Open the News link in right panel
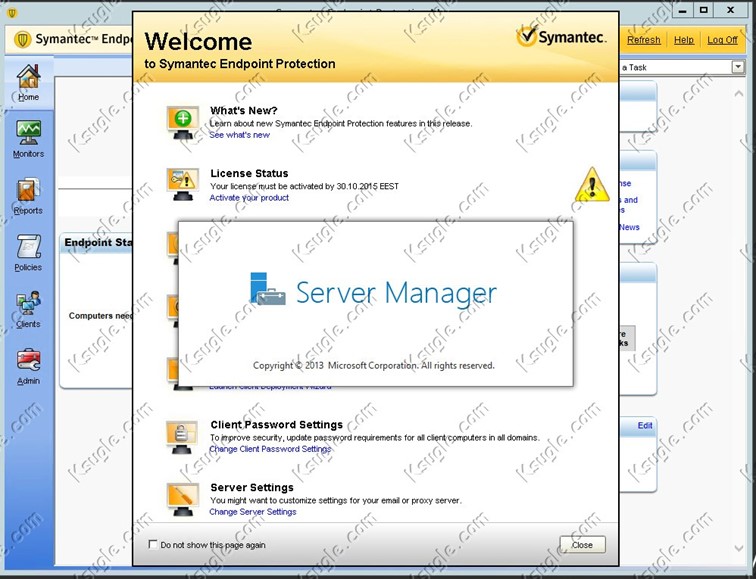 coord(630,227)
